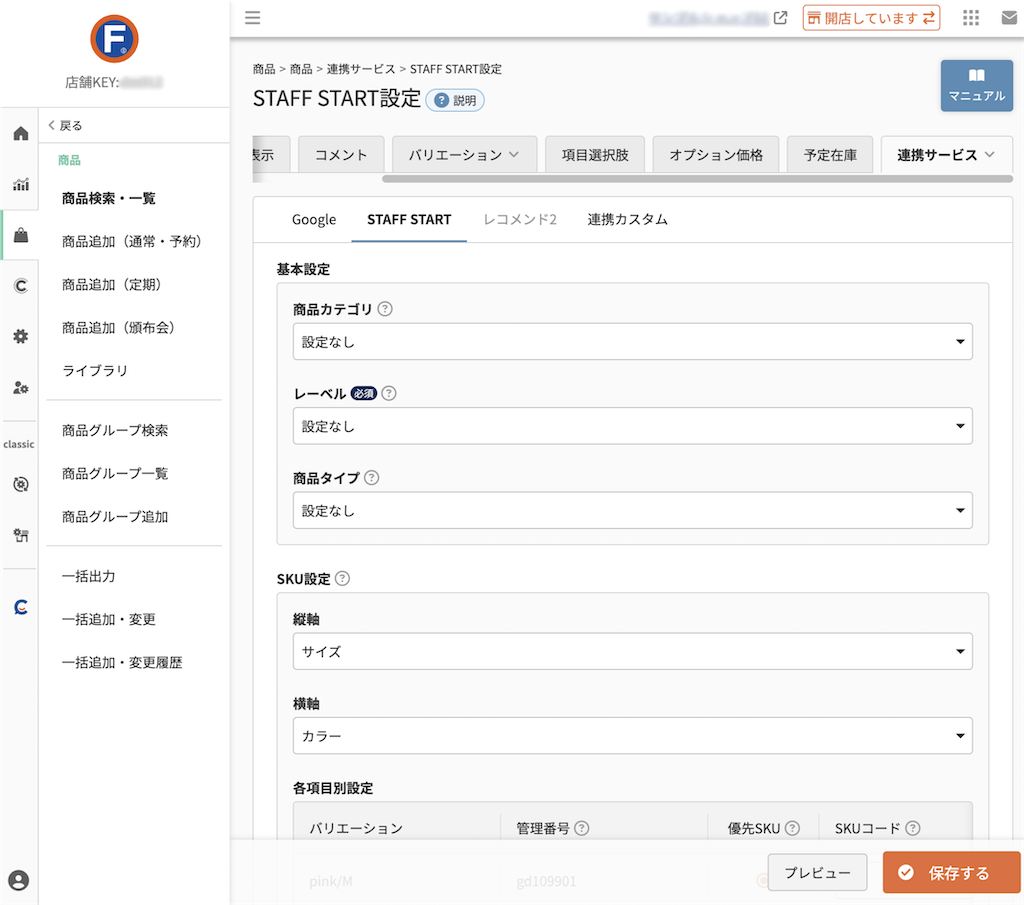The width and height of the screenshot is (1024, 905).
Task: Open the user account icon at the sidebar bottom
Action: [x=19, y=880]
